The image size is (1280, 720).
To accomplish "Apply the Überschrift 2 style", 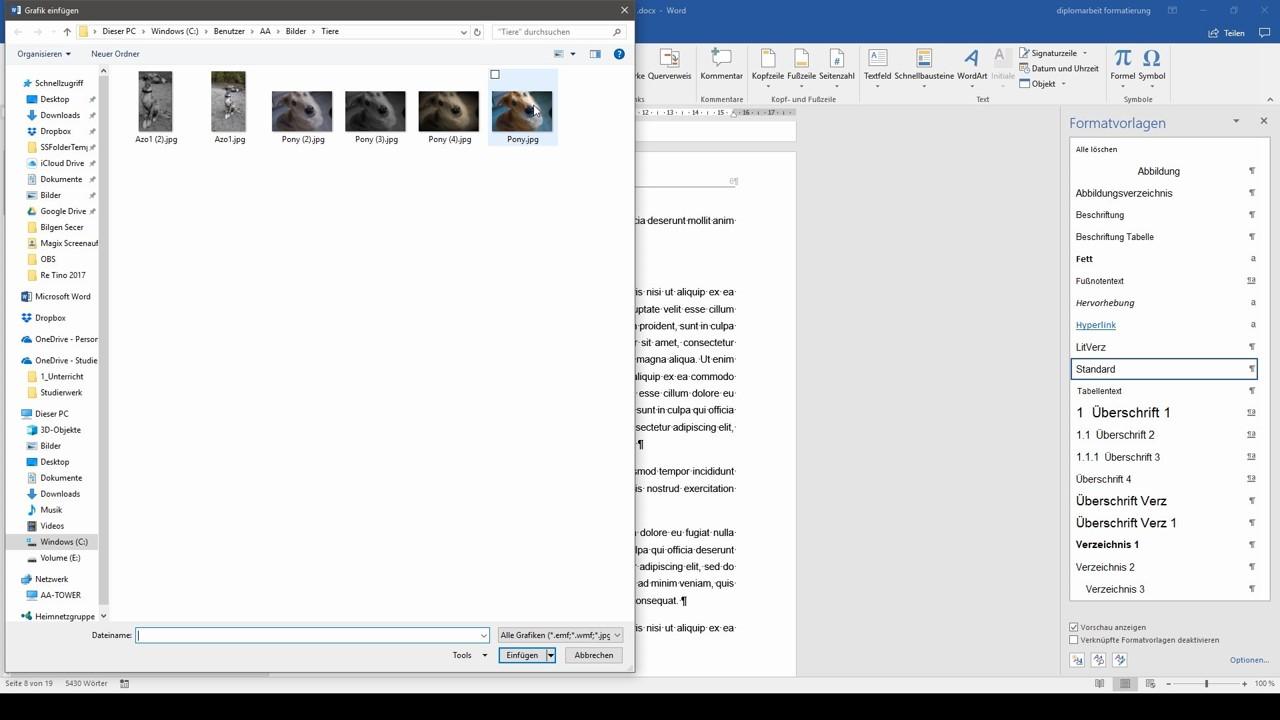I will [x=1163, y=435].
